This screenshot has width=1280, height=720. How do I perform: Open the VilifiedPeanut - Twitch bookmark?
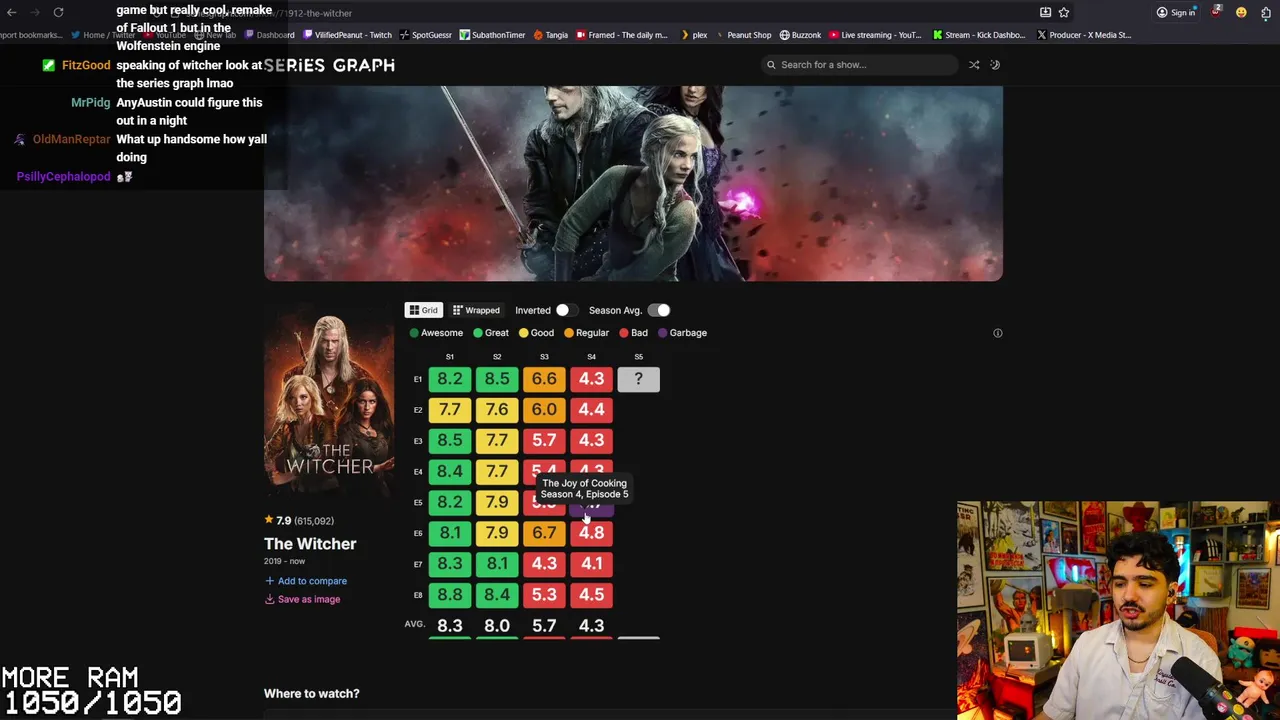coord(347,35)
